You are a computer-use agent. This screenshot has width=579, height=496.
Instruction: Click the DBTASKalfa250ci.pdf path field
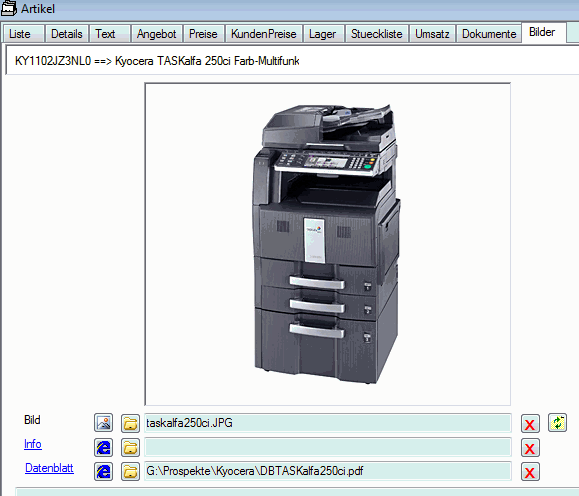pyautogui.click(x=328, y=471)
